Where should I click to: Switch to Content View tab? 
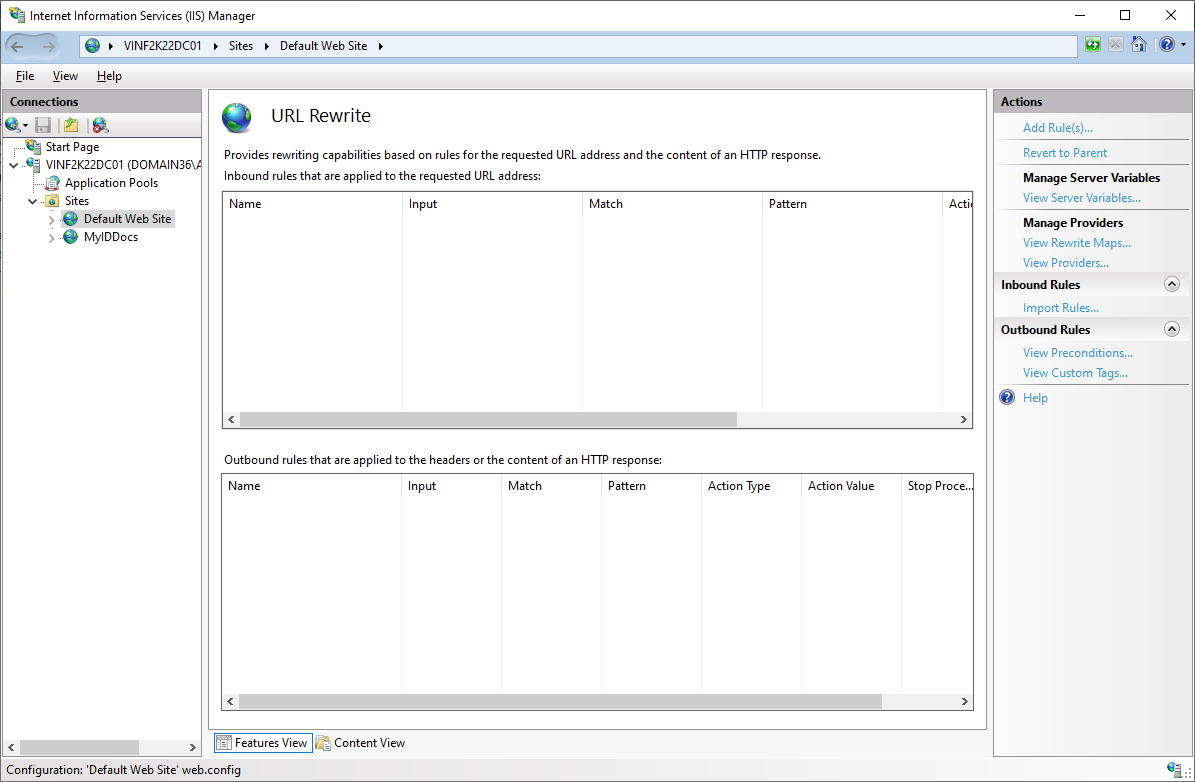[x=360, y=743]
